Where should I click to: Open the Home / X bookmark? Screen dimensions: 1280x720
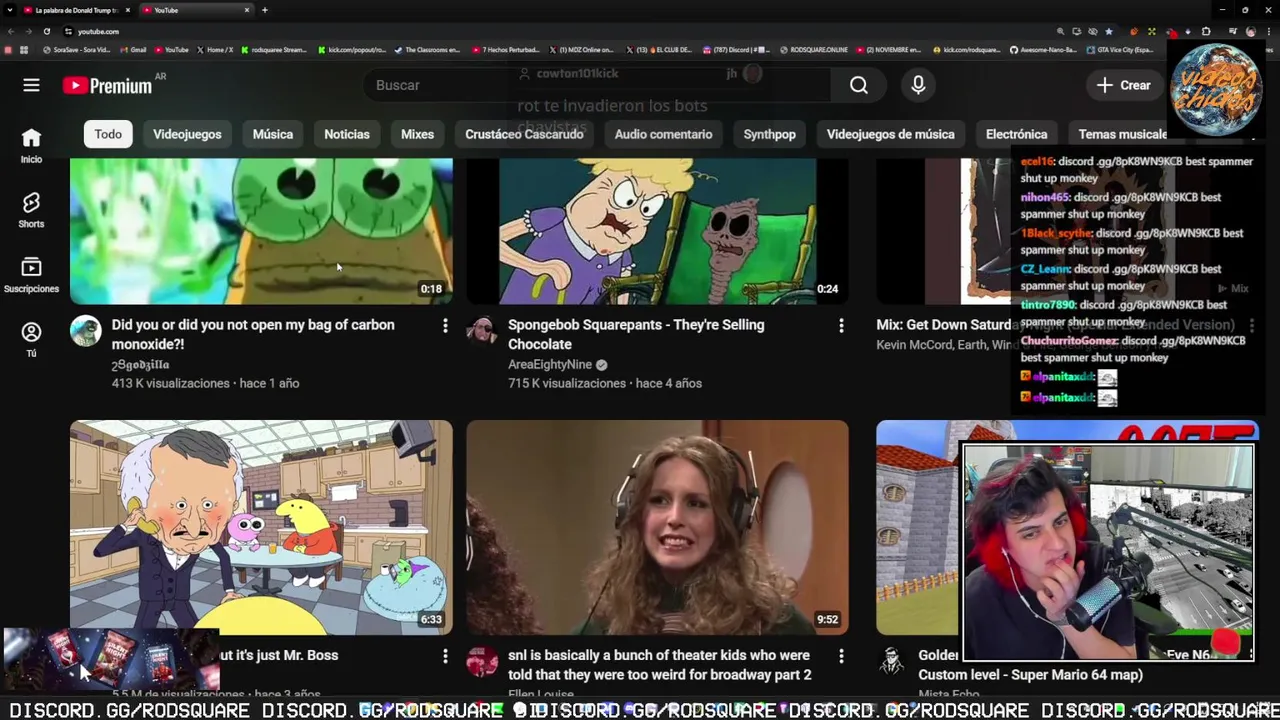click(215, 50)
